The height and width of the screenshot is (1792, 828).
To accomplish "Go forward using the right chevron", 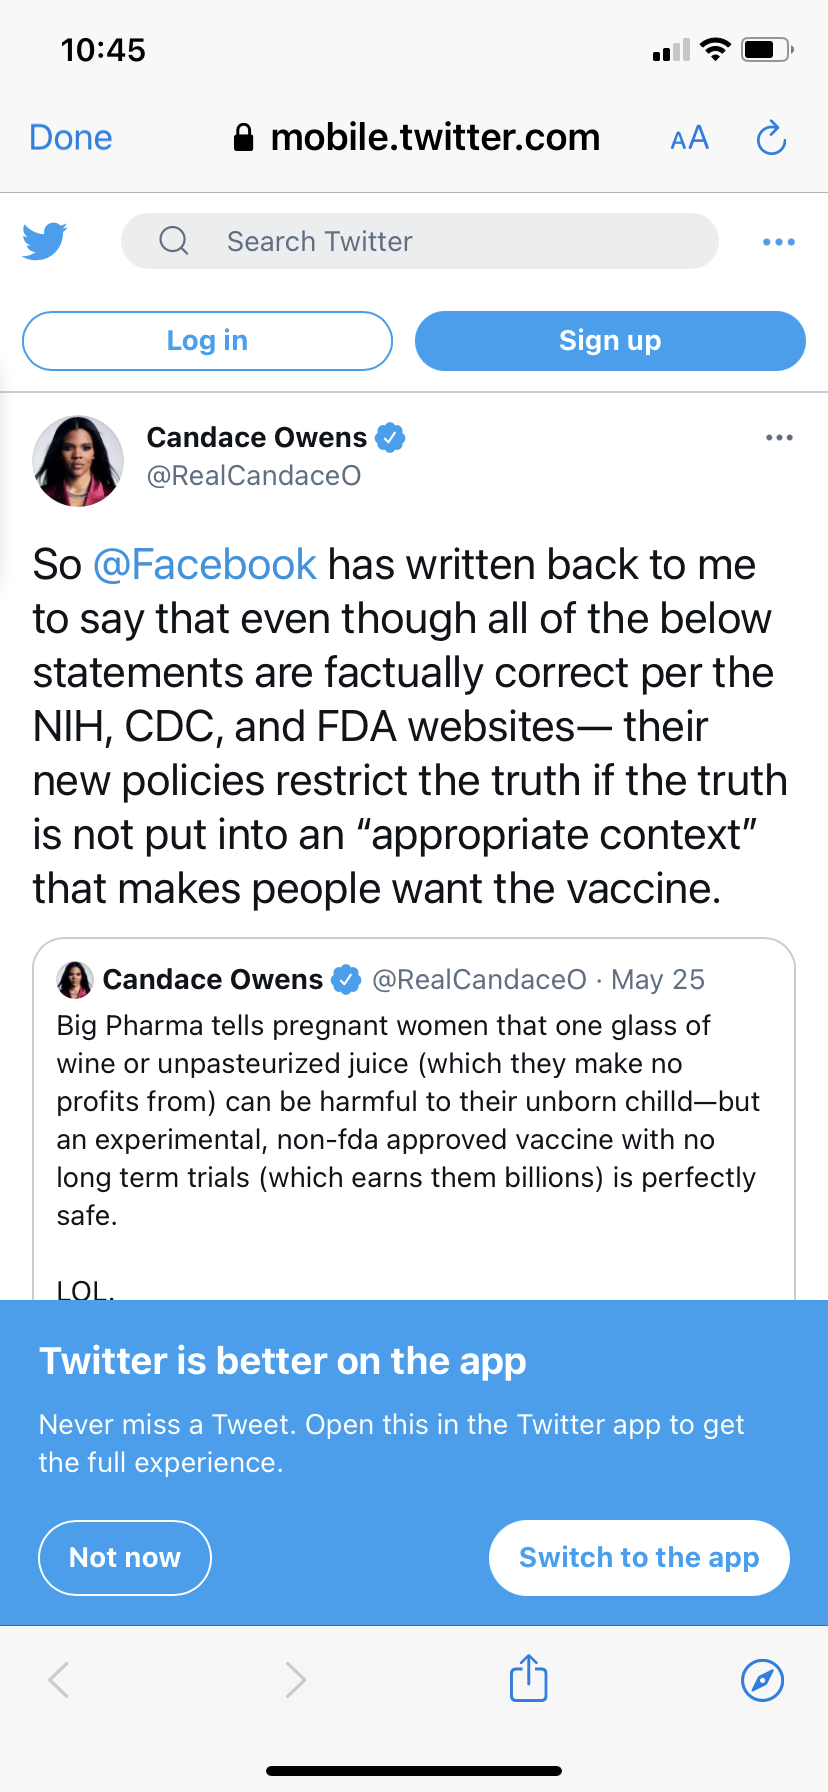I will pos(295,1679).
